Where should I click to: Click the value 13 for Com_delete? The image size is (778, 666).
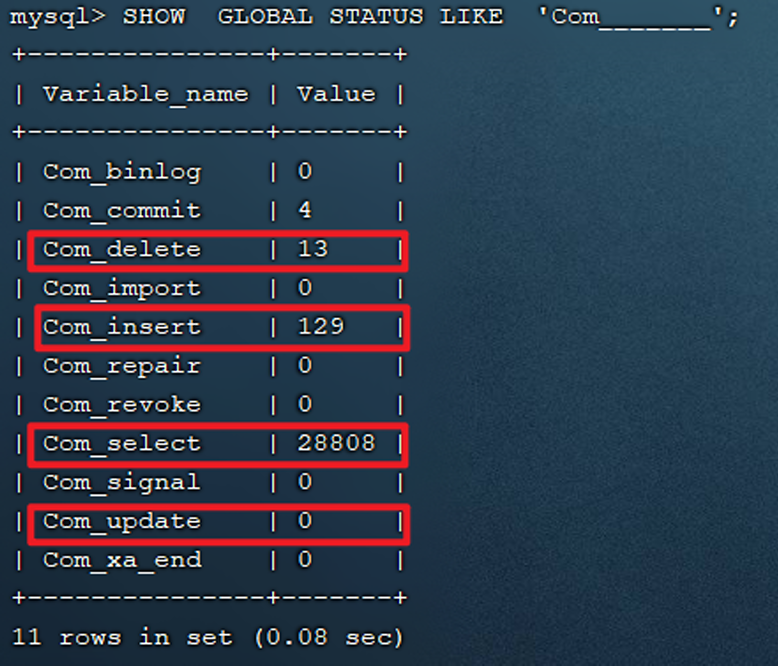coord(313,249)
